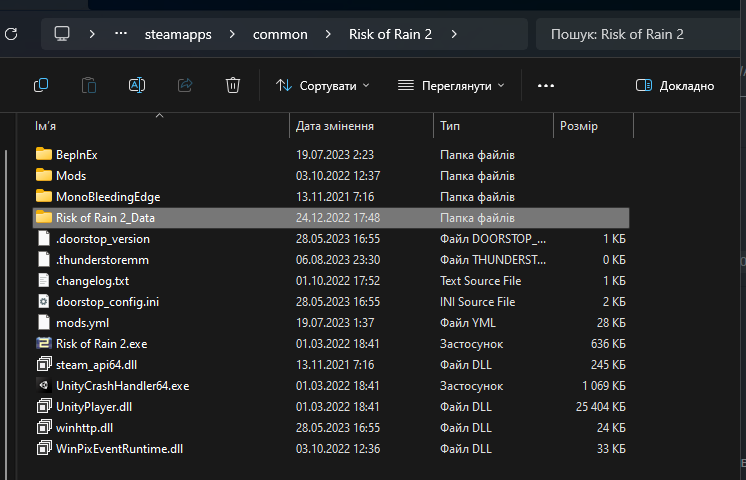Sort by the Розмір column header
Screen dimensions: 746x480
pyautogui.click(x=593, y=126)
